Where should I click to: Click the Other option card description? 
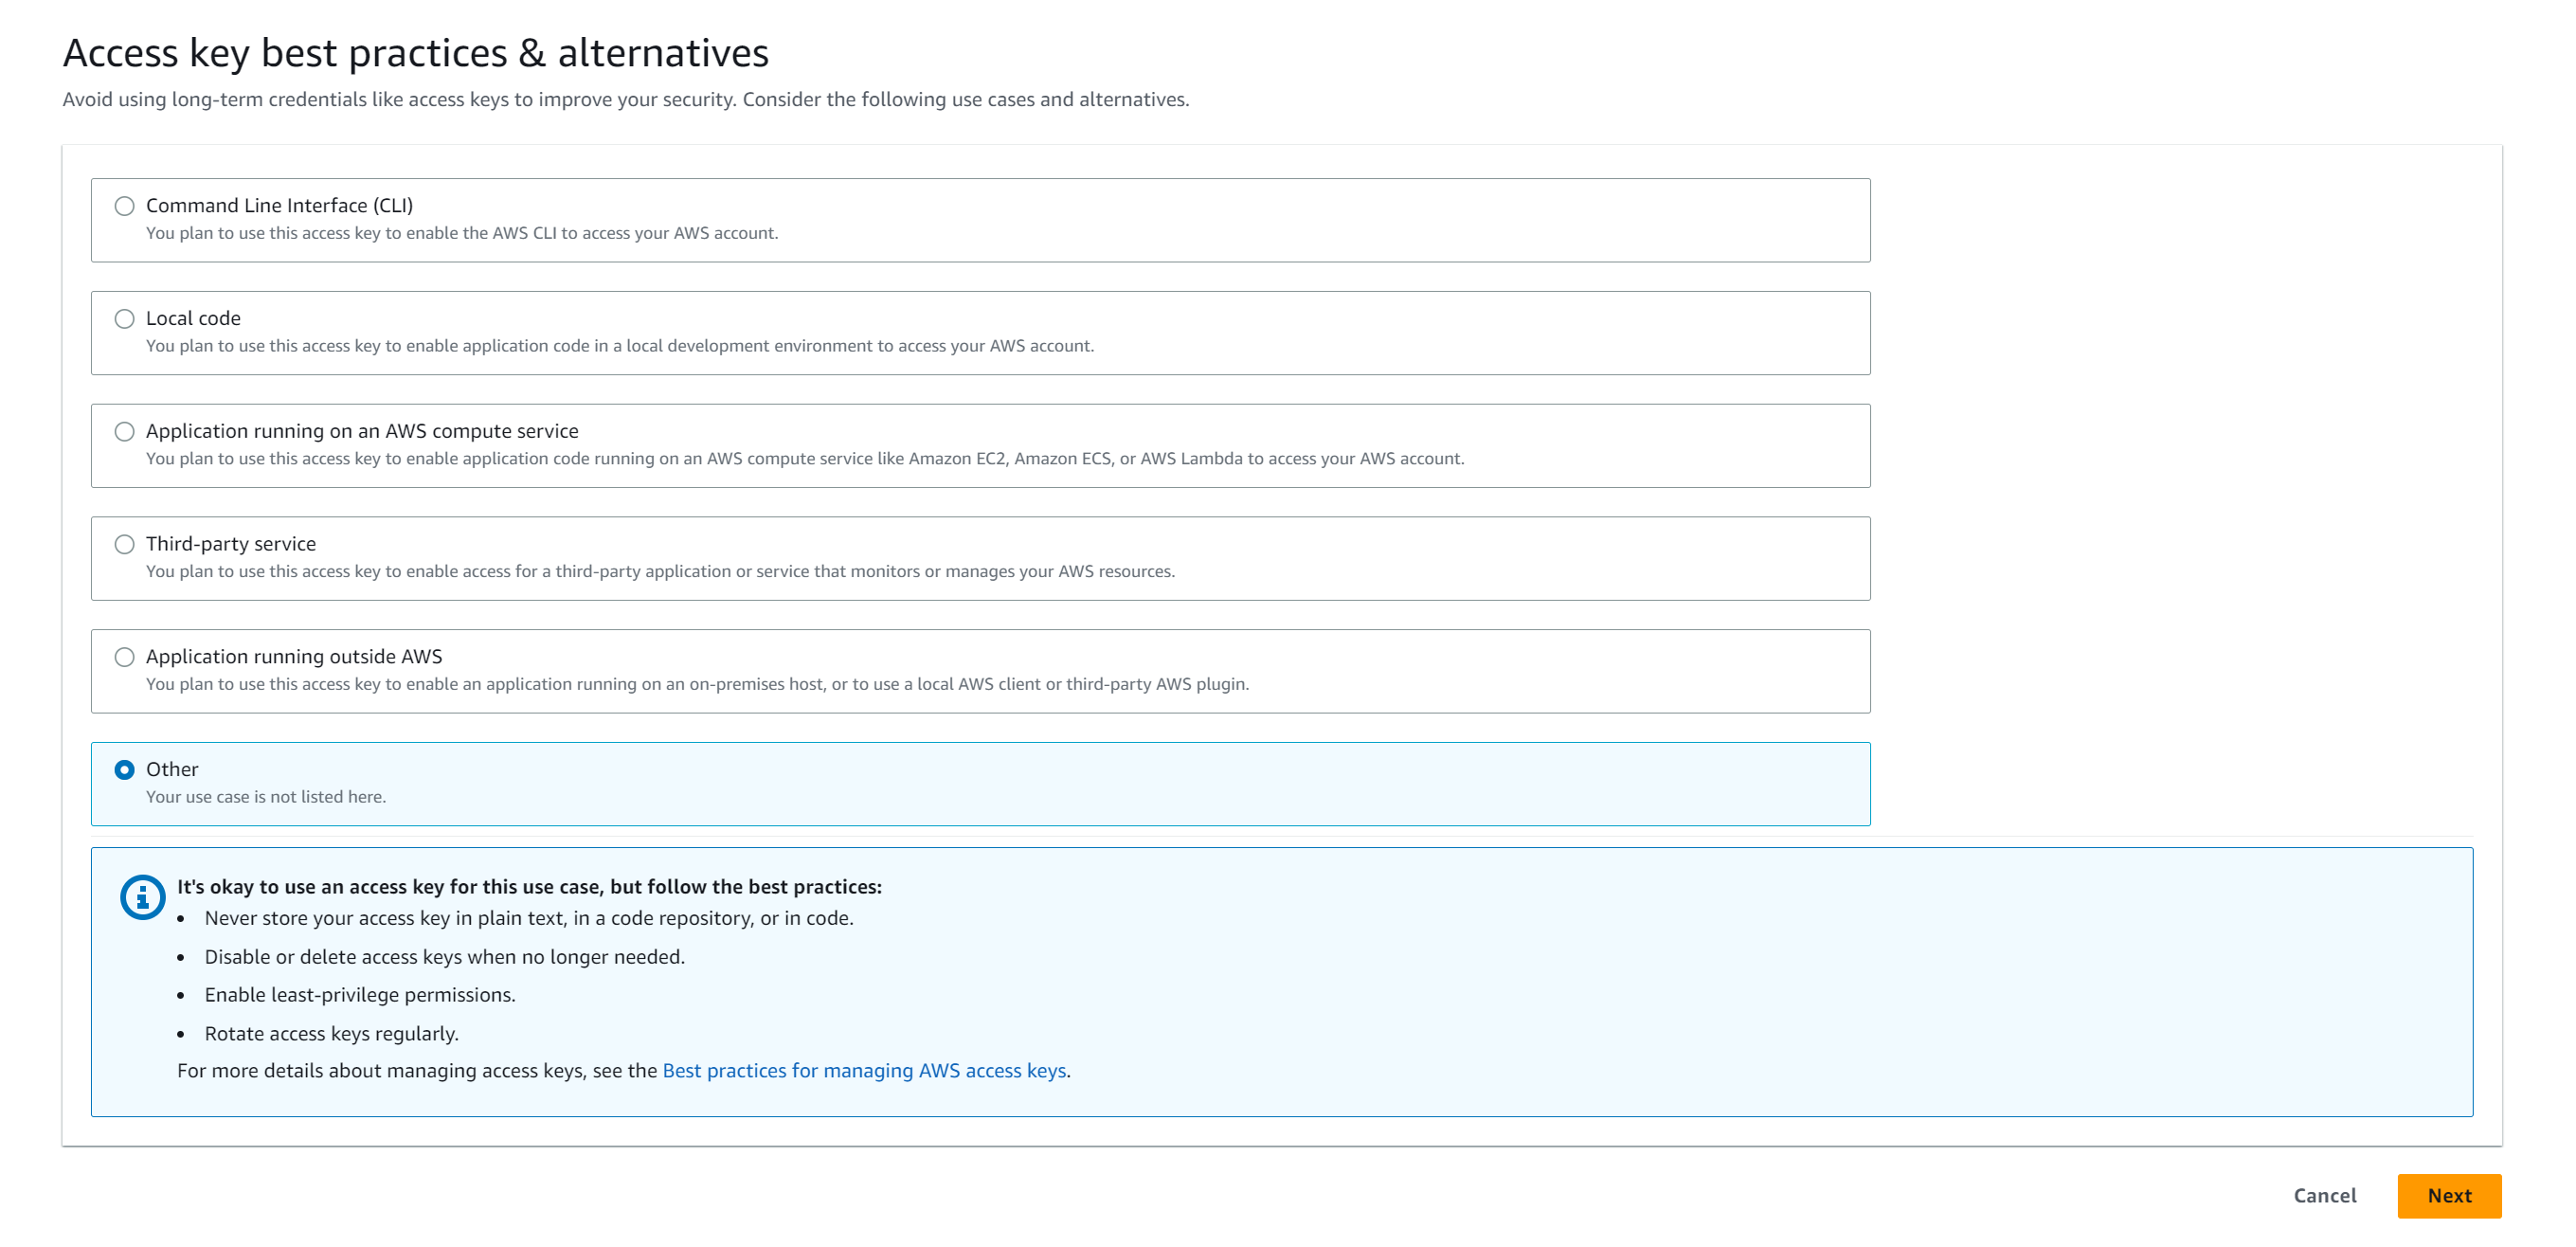point(265,797)
